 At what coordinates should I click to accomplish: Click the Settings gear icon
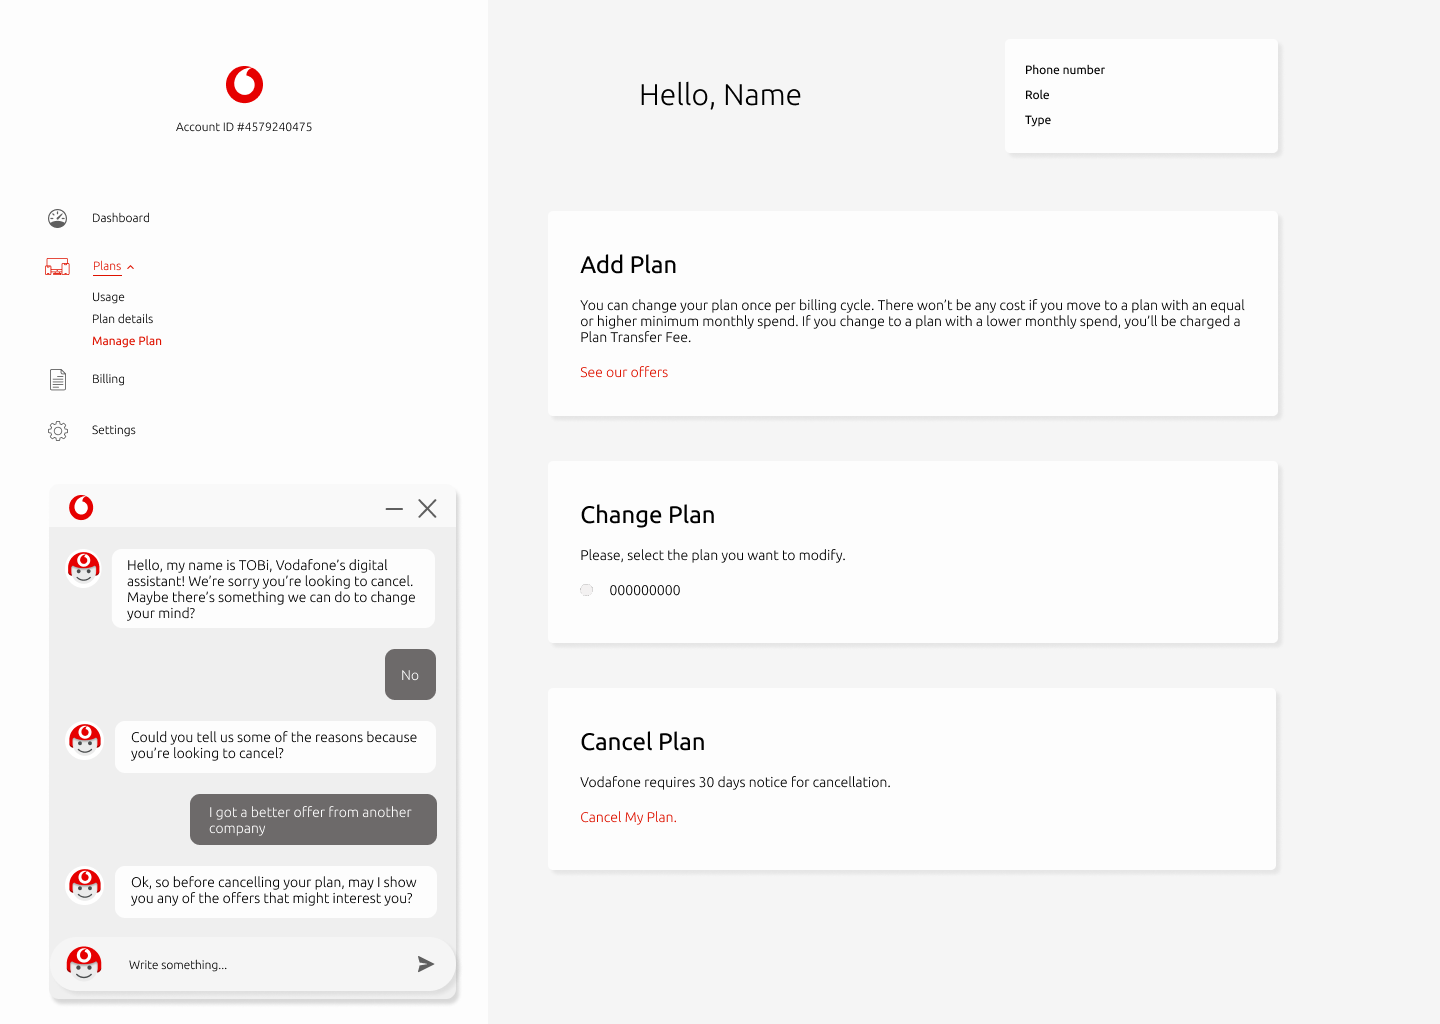58,431
